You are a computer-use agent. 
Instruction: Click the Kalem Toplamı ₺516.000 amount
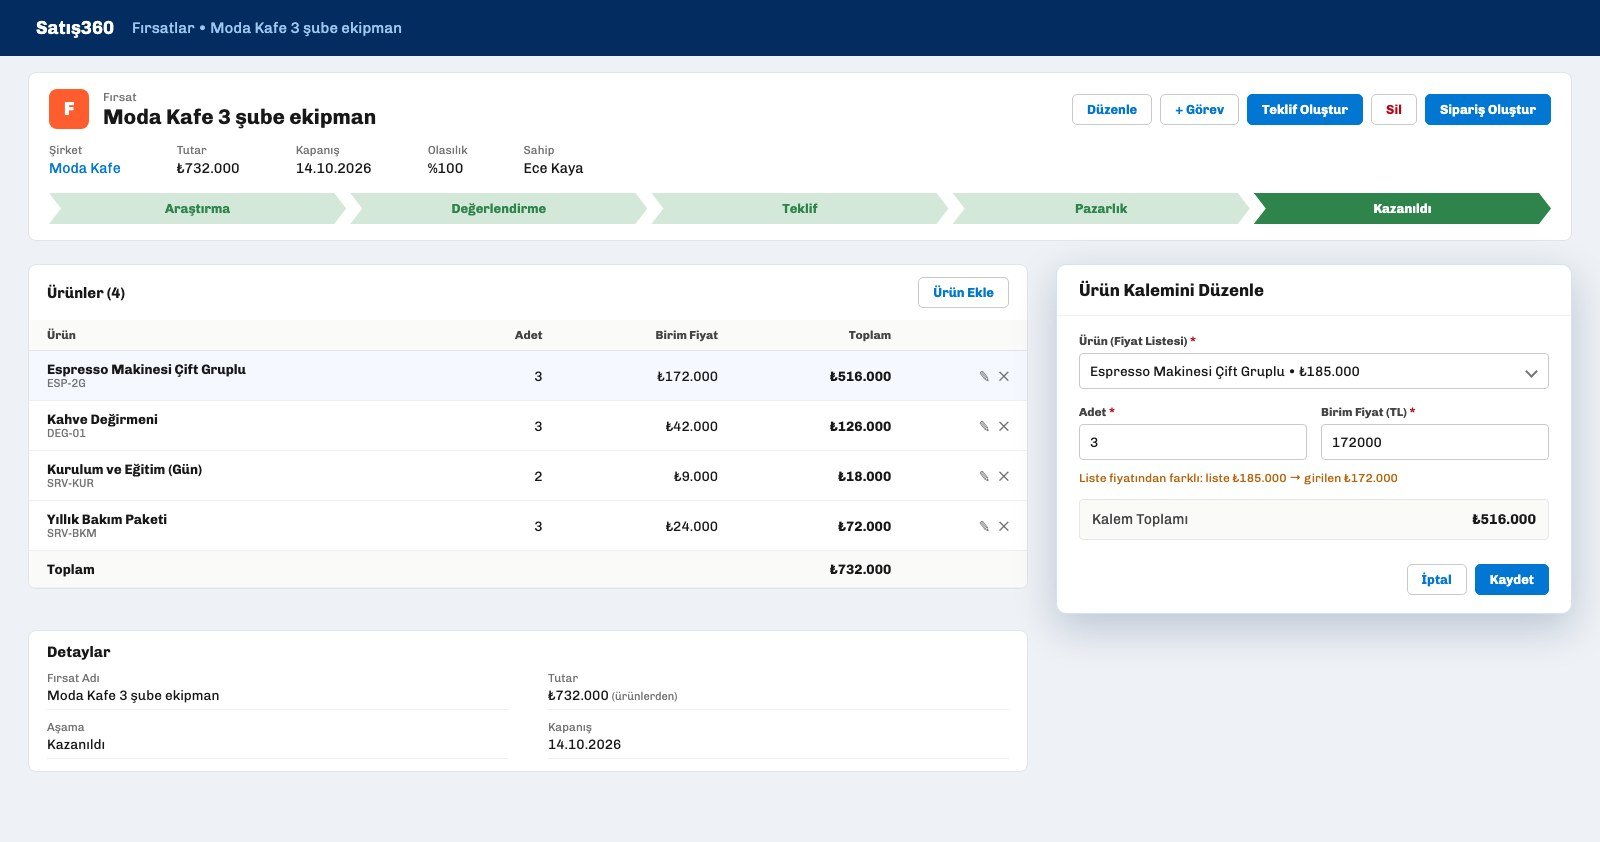[1504, 519]
